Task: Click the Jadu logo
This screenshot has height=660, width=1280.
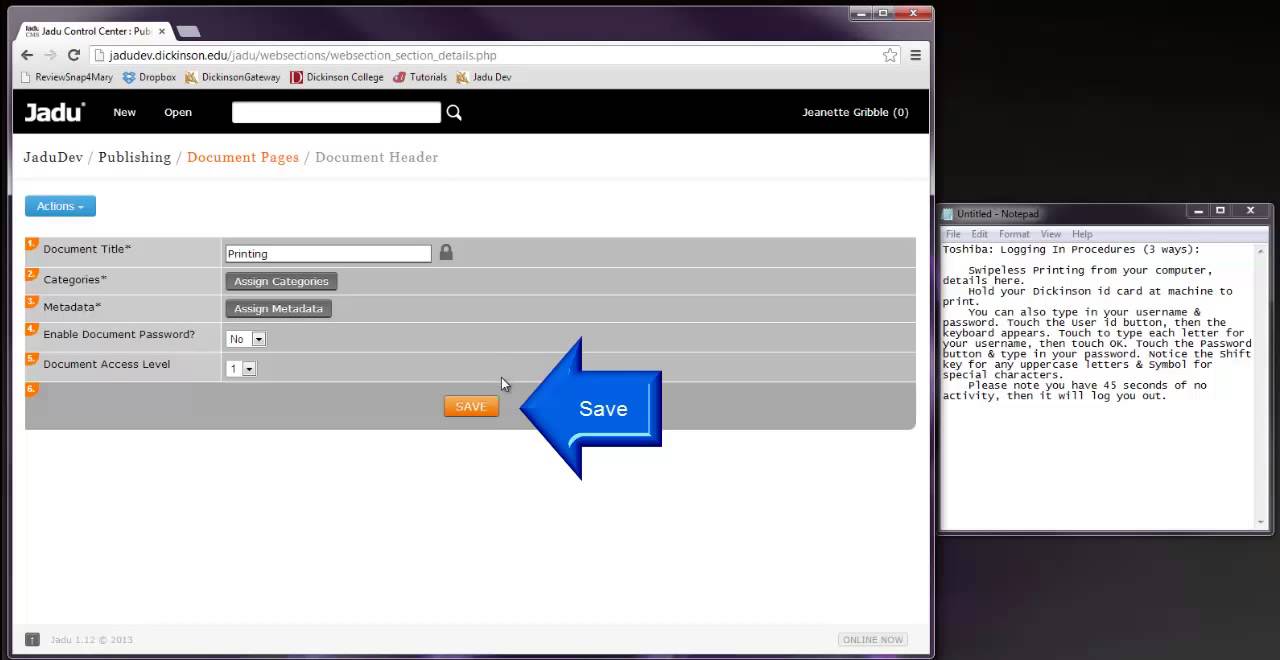Action: (54, 112)
